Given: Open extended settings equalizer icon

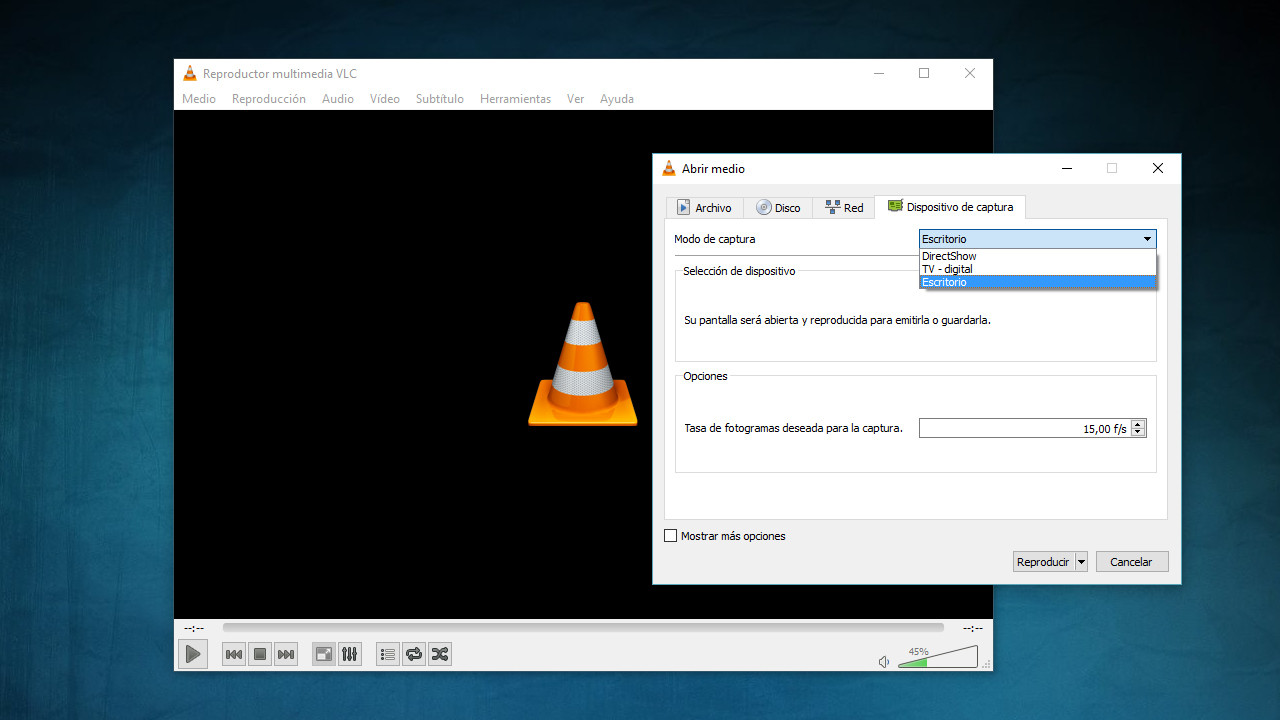Looking at the screenshot, I should coord(349,653).
